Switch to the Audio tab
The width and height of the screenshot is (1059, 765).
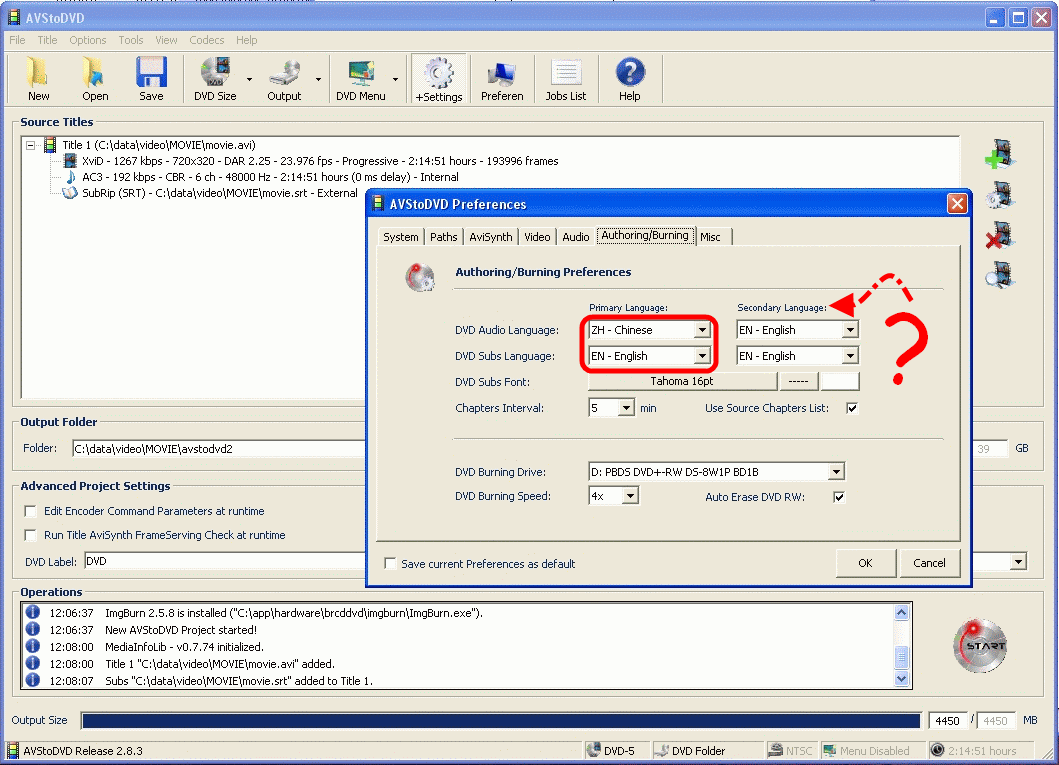576,237
